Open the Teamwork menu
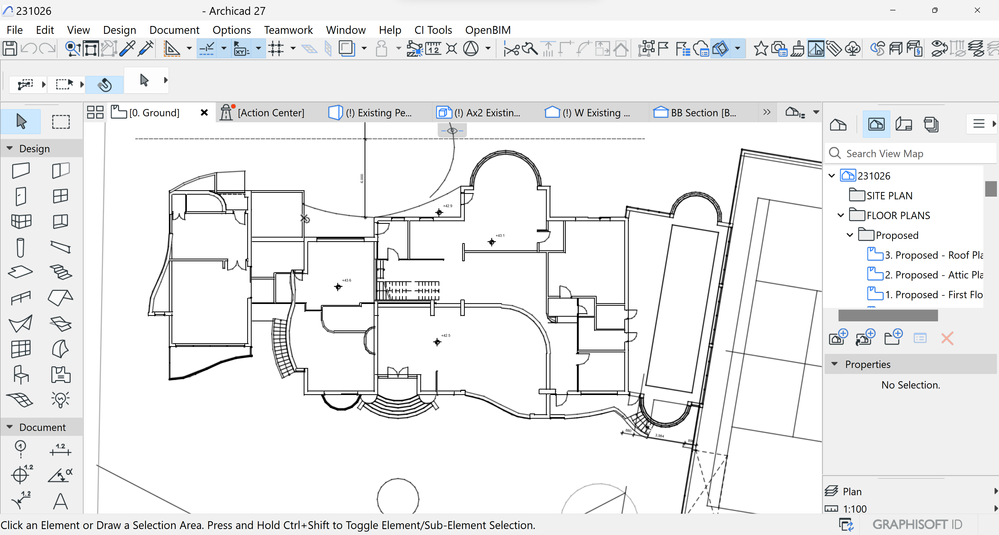Image resolution: width=999 pixels, height=535 pixels. point(288,30)
